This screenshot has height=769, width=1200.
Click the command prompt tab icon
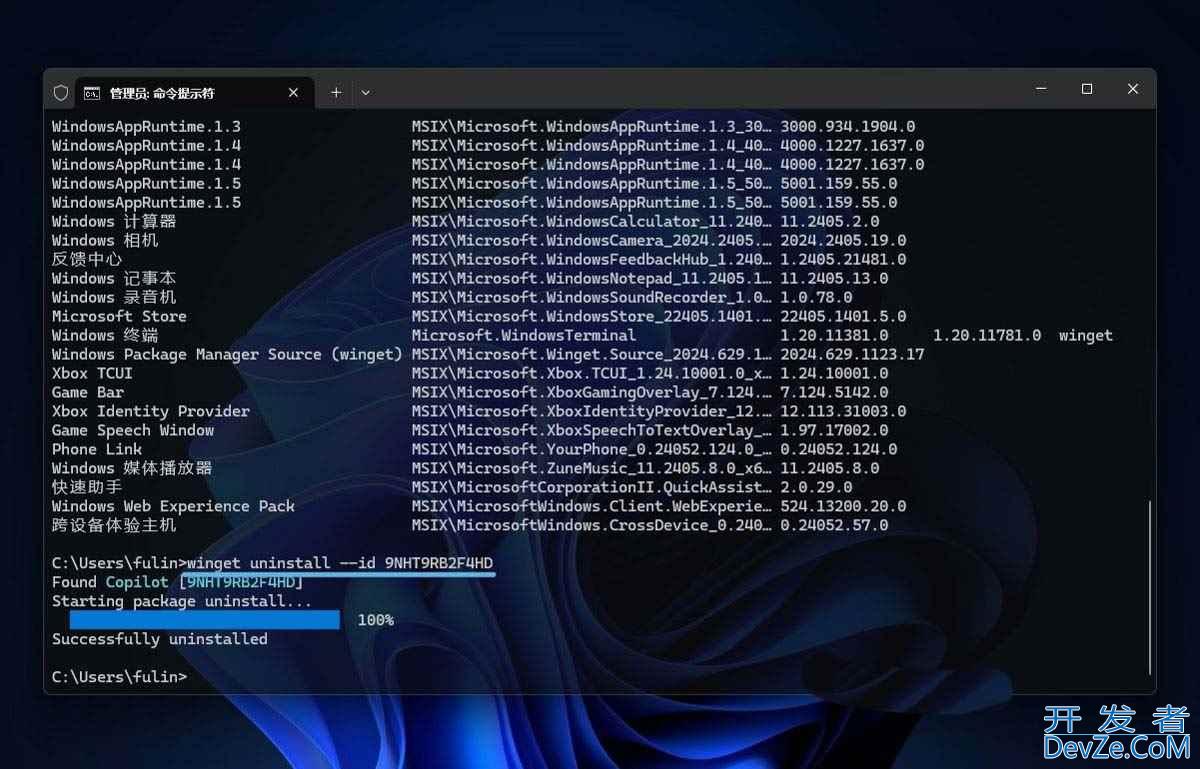tap(91, 93)
